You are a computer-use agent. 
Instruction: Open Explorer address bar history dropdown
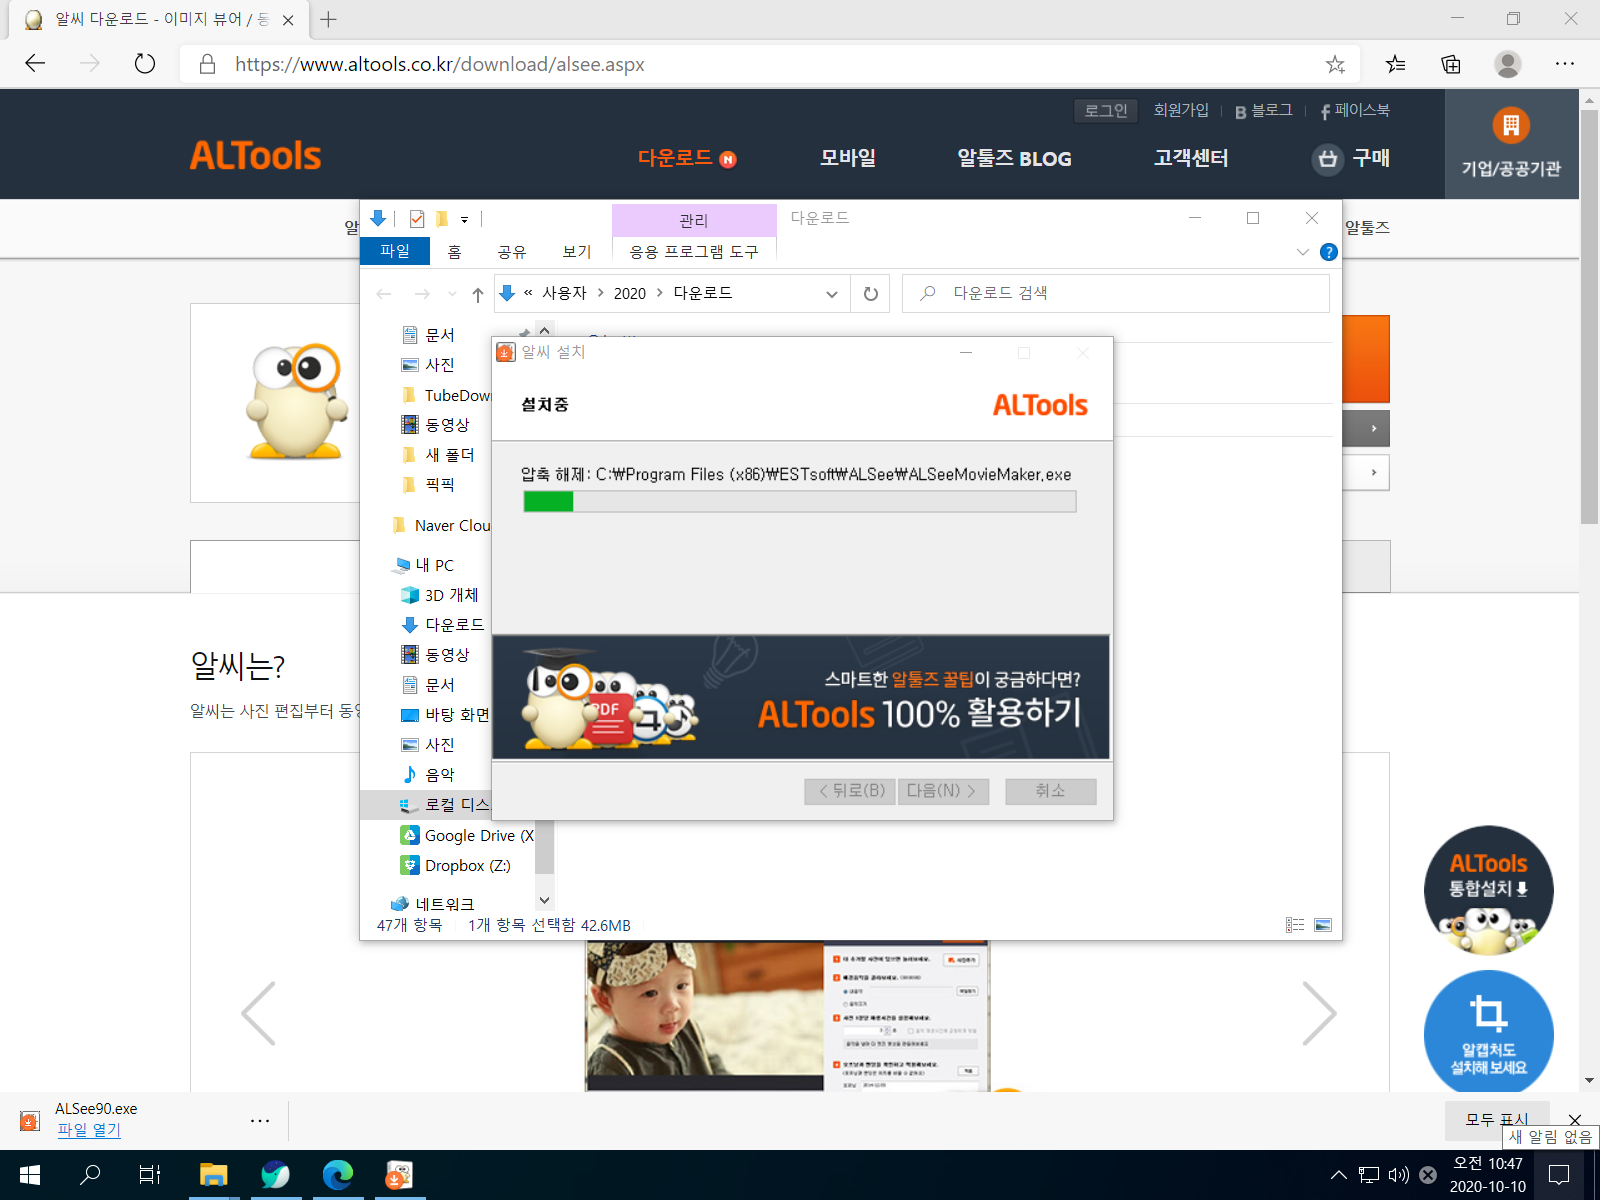(x=831, y=294)
